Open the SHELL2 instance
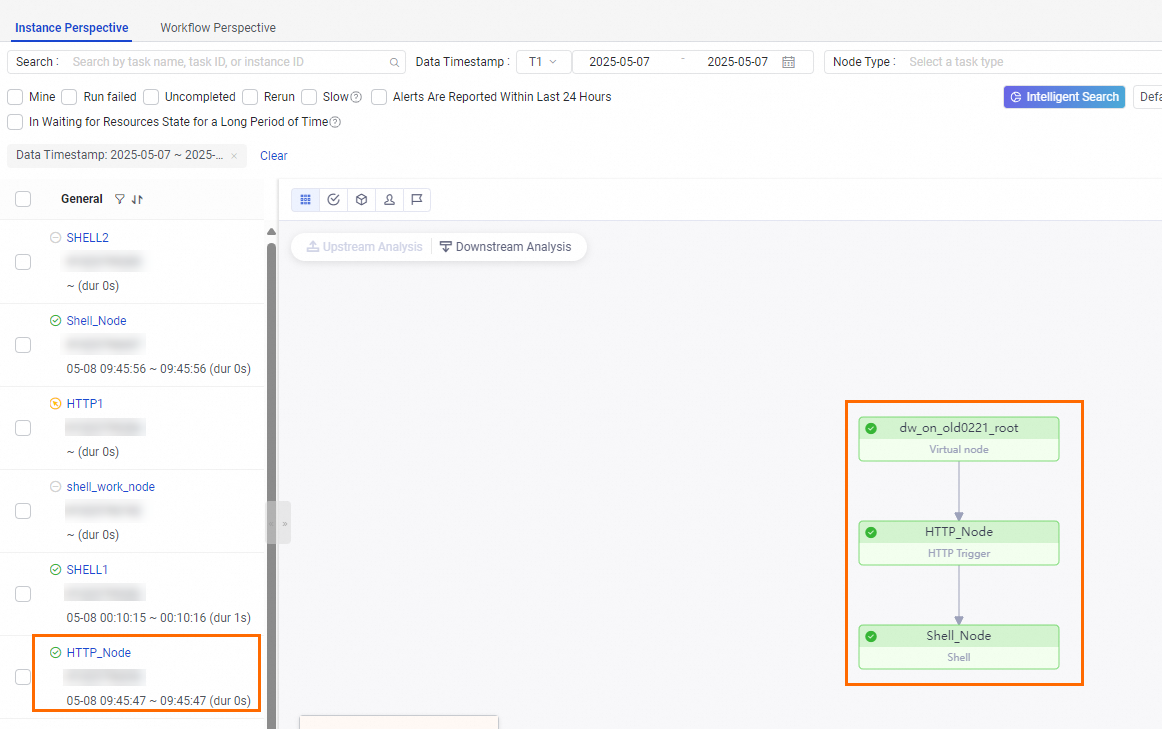 [87, 238]
